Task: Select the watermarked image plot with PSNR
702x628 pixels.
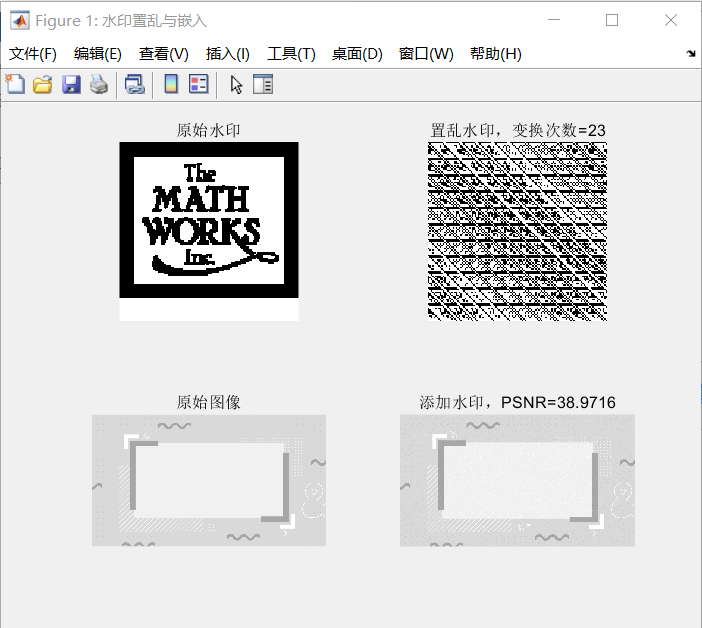Action: (517, 480)
